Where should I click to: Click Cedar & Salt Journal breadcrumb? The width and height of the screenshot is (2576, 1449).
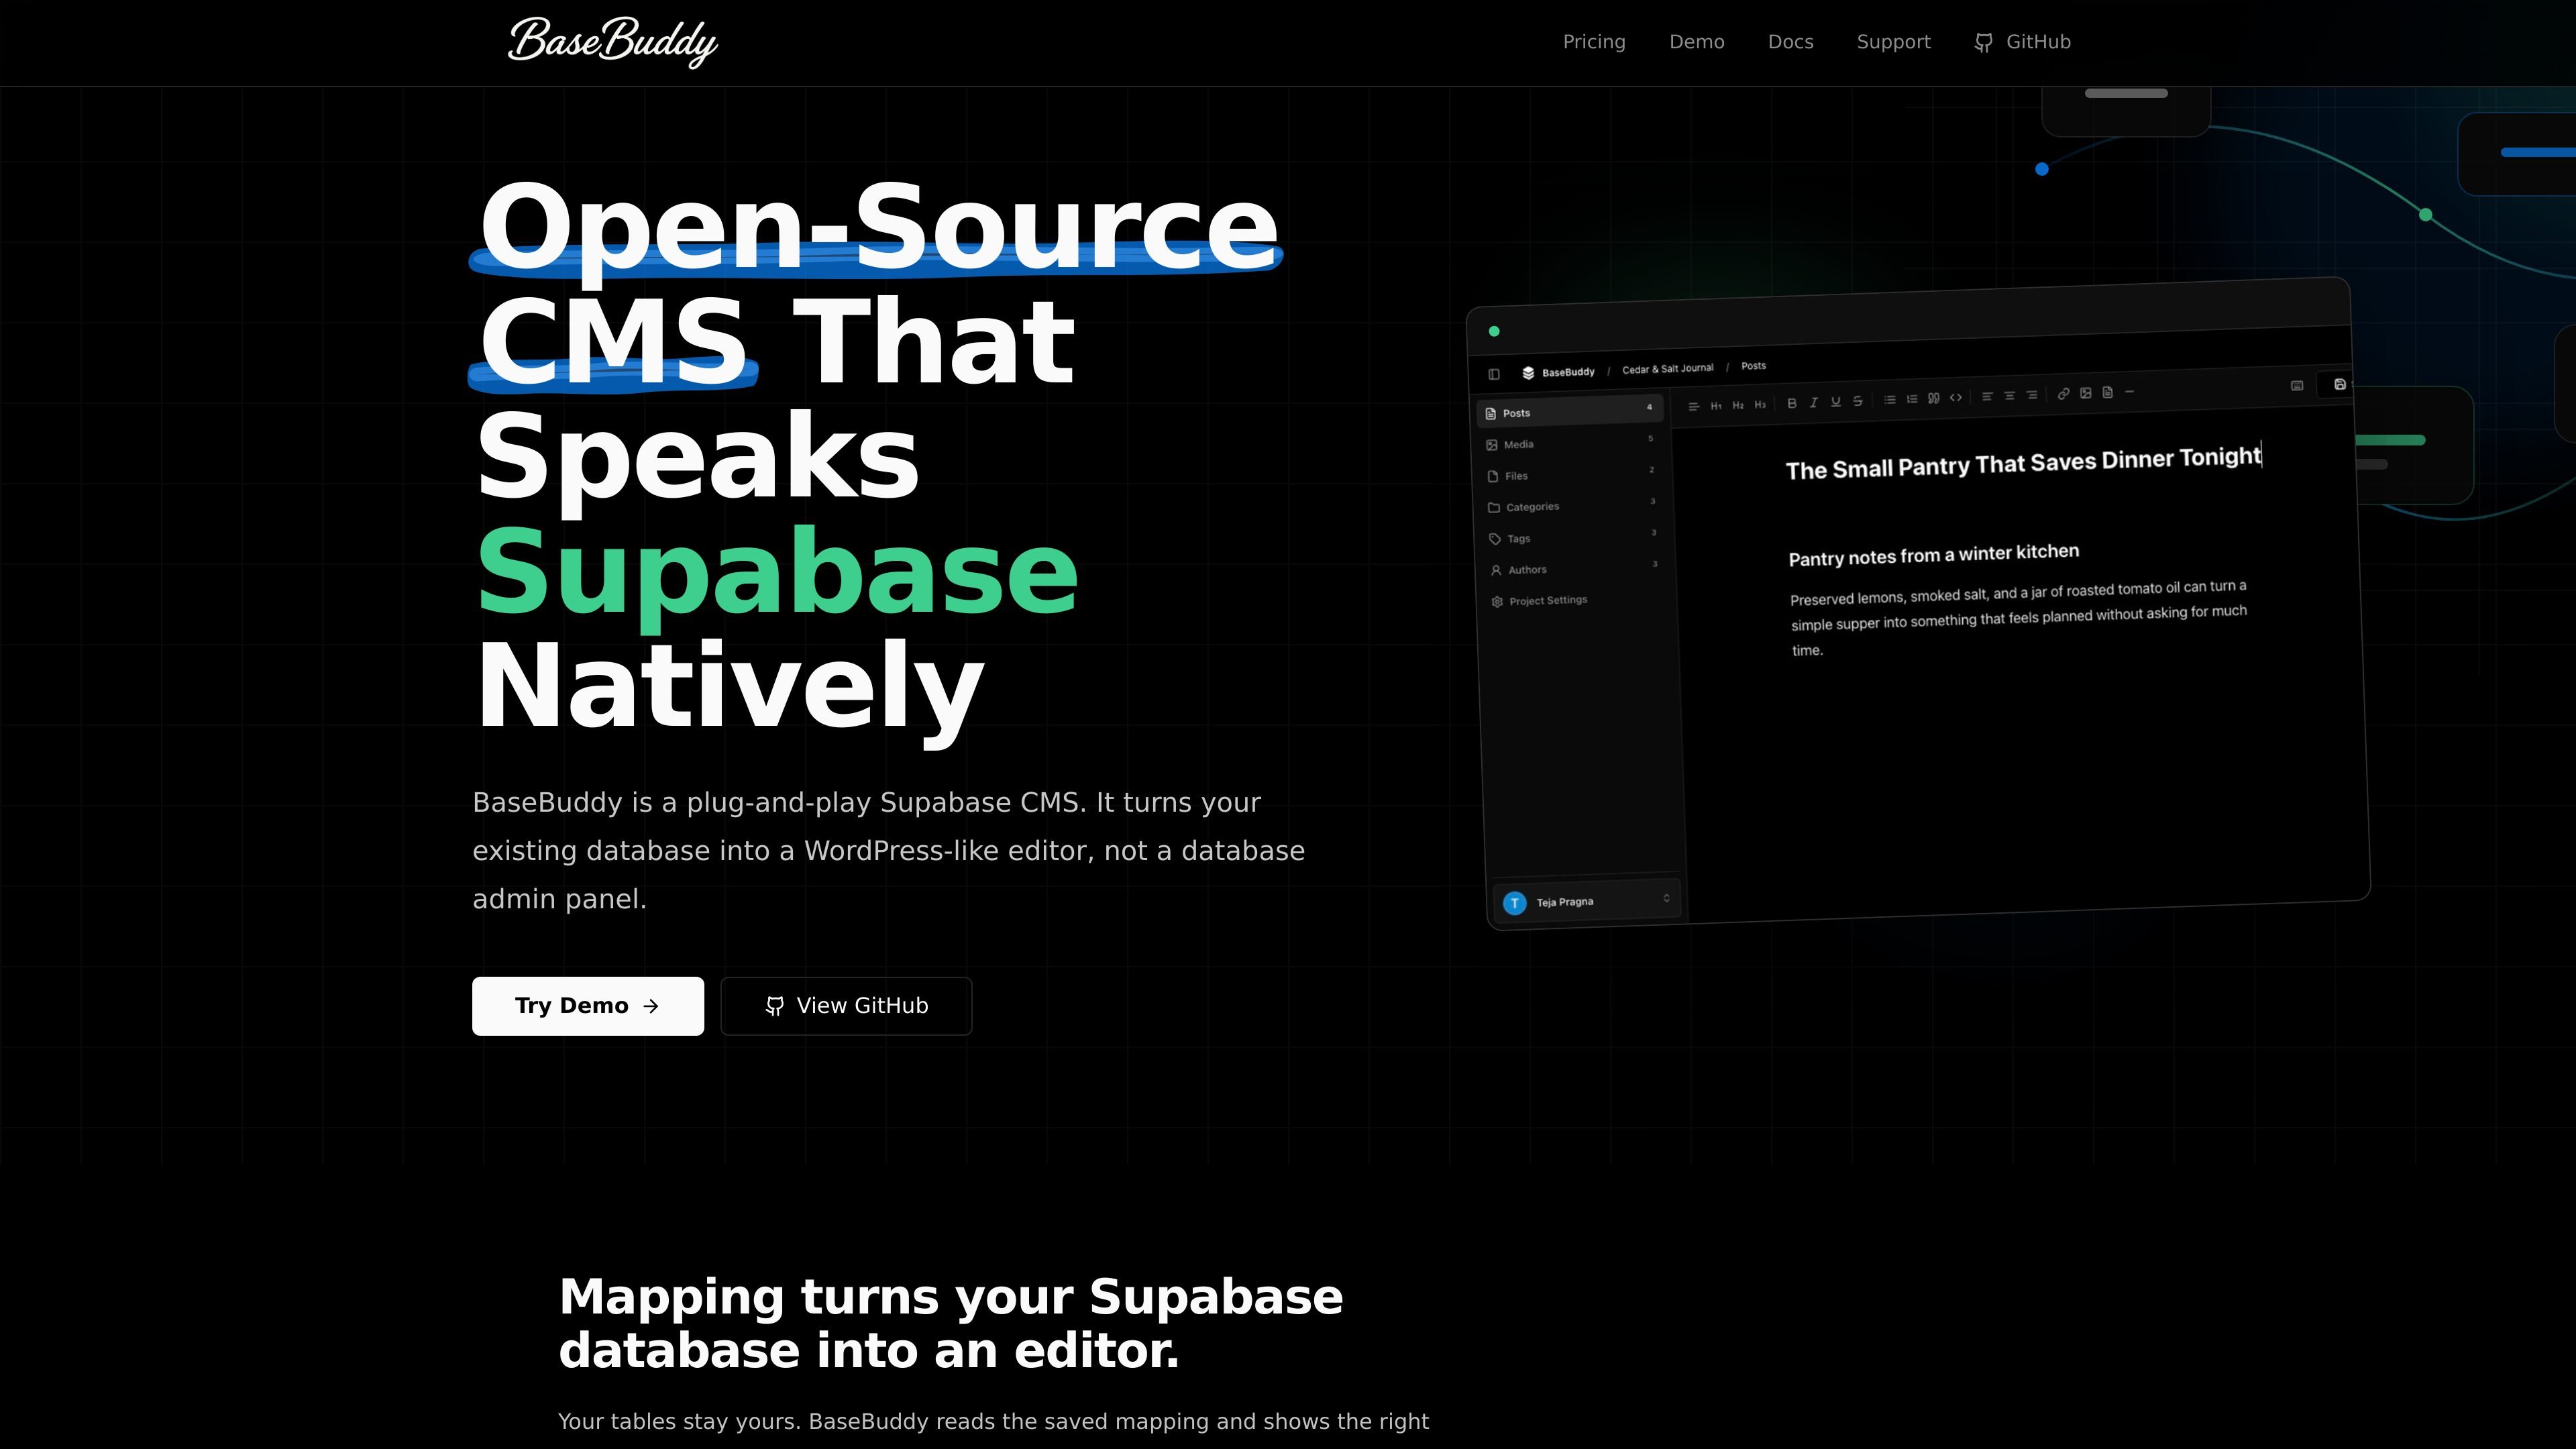coord(1667,369)
